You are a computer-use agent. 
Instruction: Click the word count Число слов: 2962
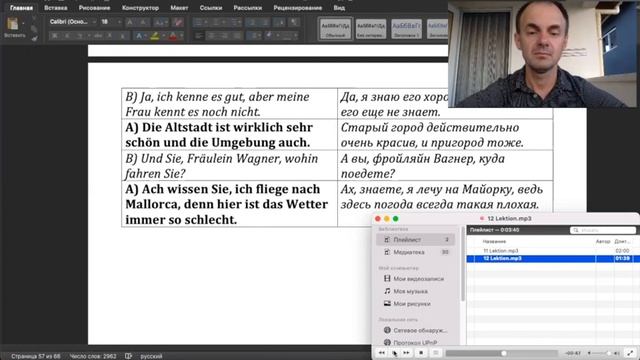coord(93,356)
